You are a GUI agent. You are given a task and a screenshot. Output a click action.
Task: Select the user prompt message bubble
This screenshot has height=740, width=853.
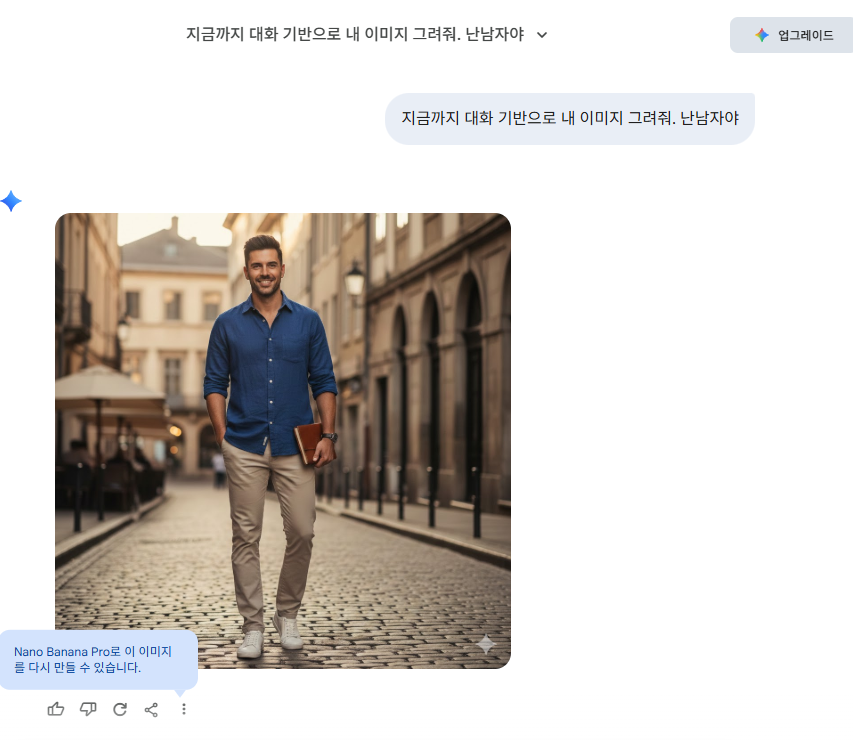pos(569,118)
